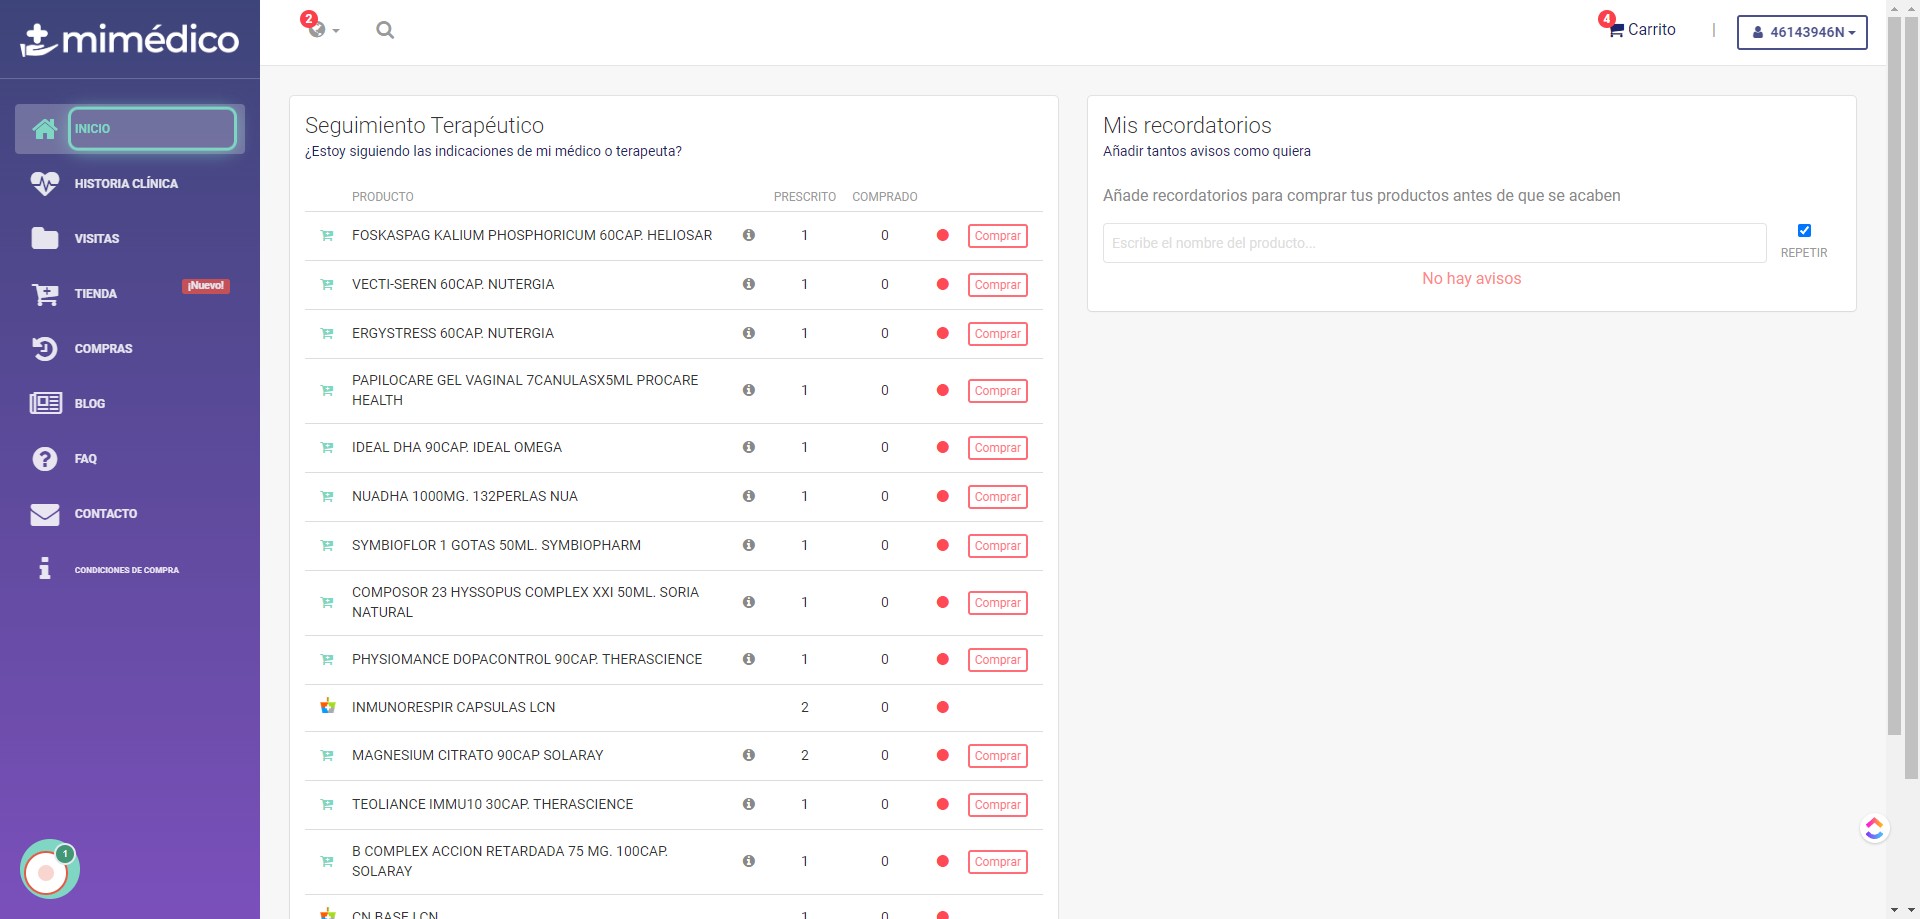Click the info icon for Condiciones de compra

44,568
